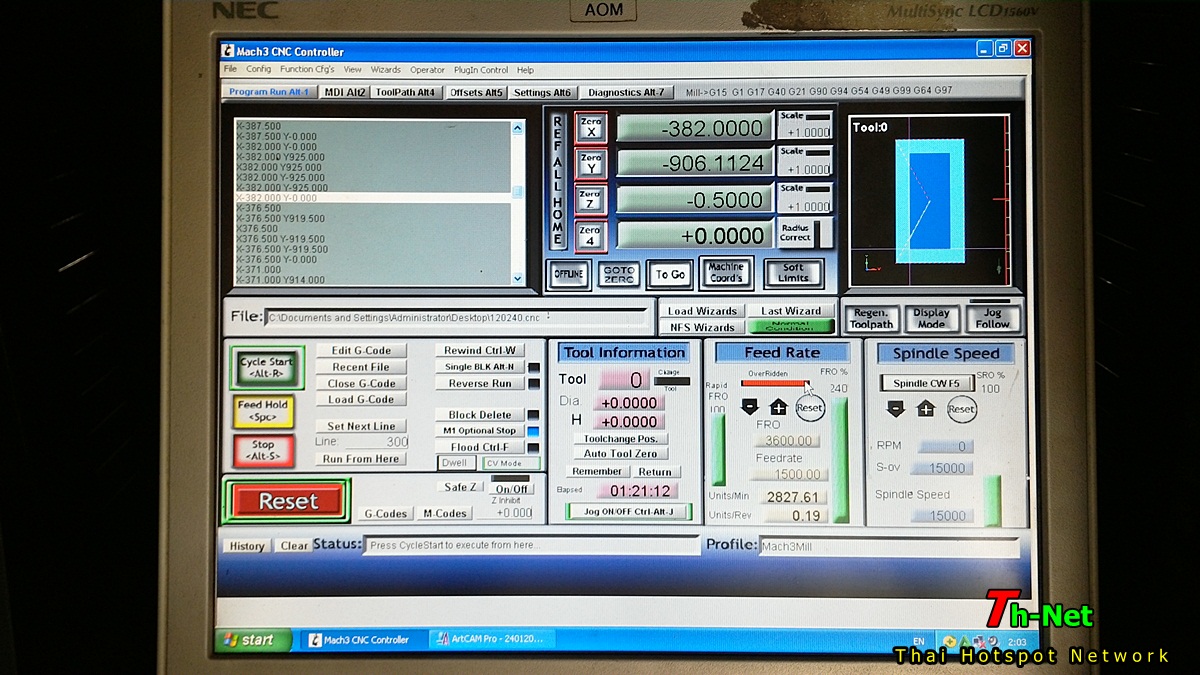Switch to ArtCAM Pro in taskbar
The height and width of the screenshot is (675, 1200).
click(492, 640)
